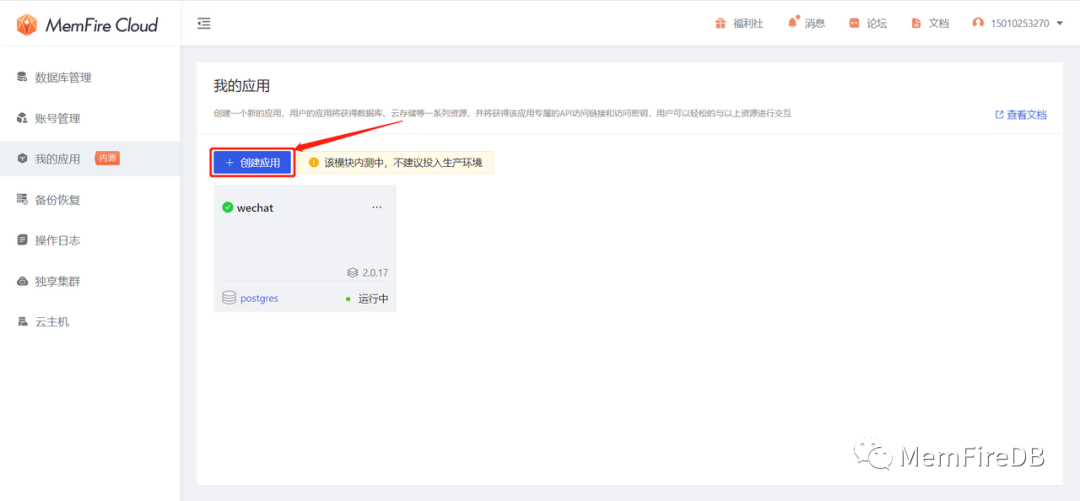Viewport: 1080px width, 501px height.
Task: Click the gift icon beside 福利社
Action: [x=720, y=23]
